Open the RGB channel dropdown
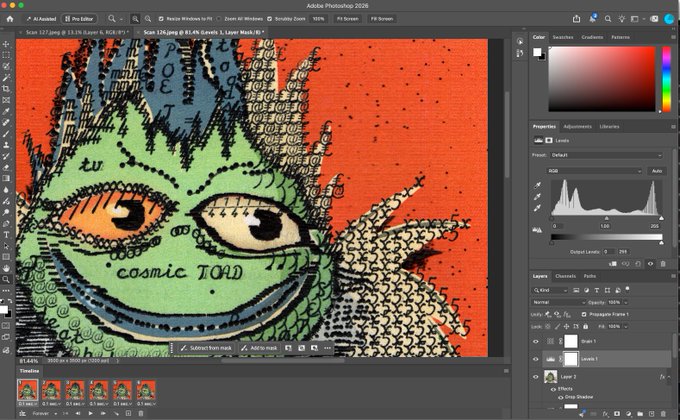 point(595,171)
